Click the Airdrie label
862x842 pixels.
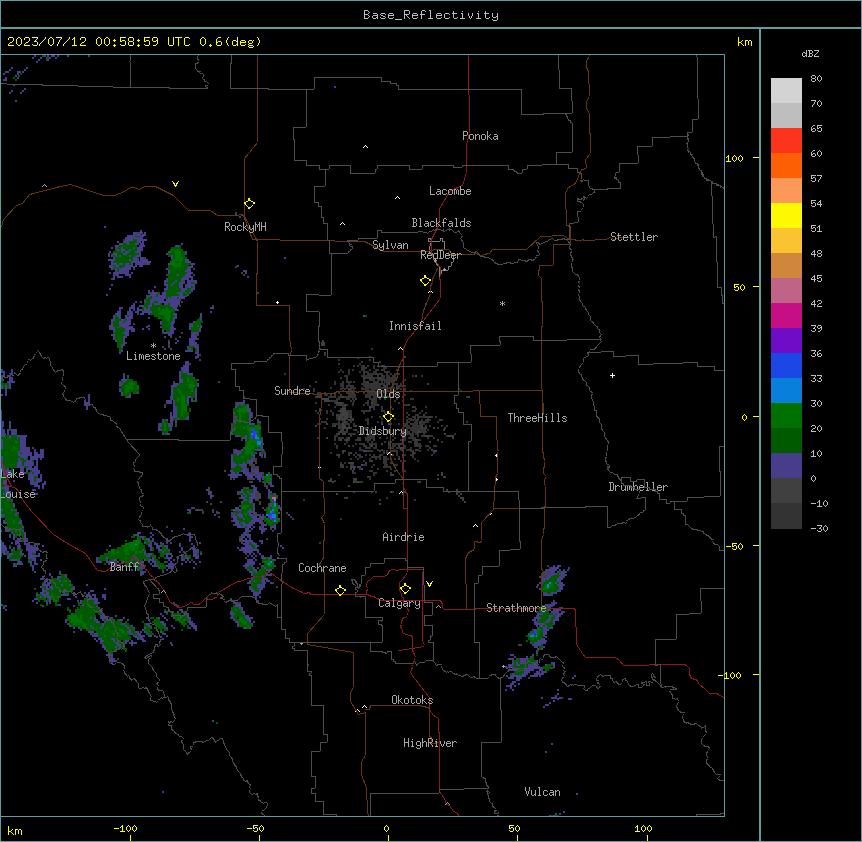[x=403, y=537]
